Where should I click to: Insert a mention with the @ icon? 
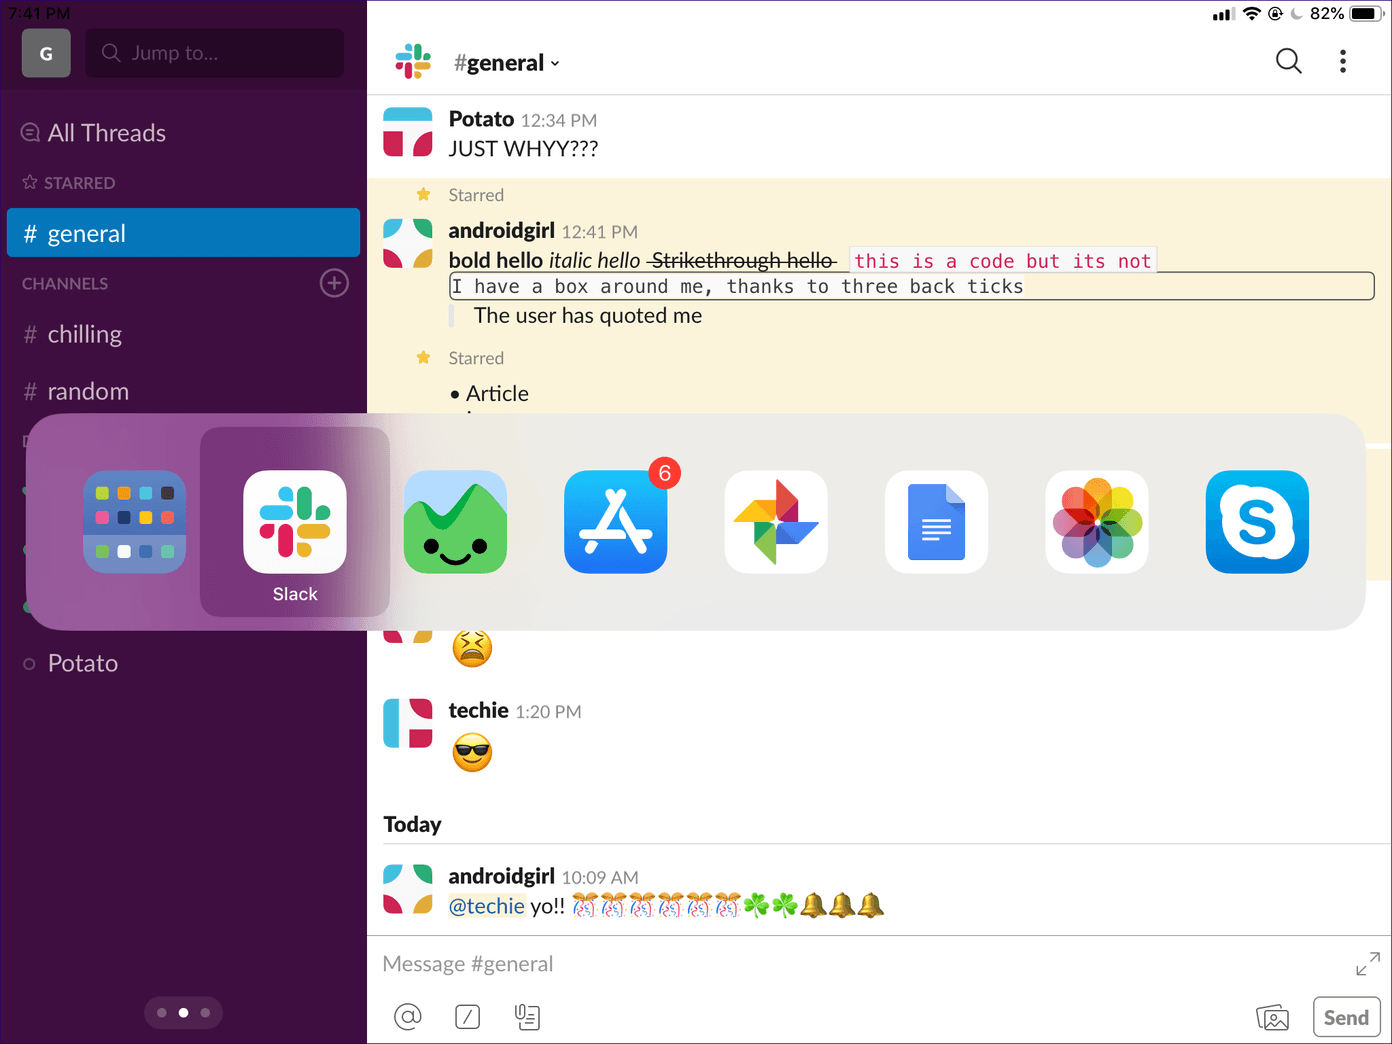(x=408, y=1017)
